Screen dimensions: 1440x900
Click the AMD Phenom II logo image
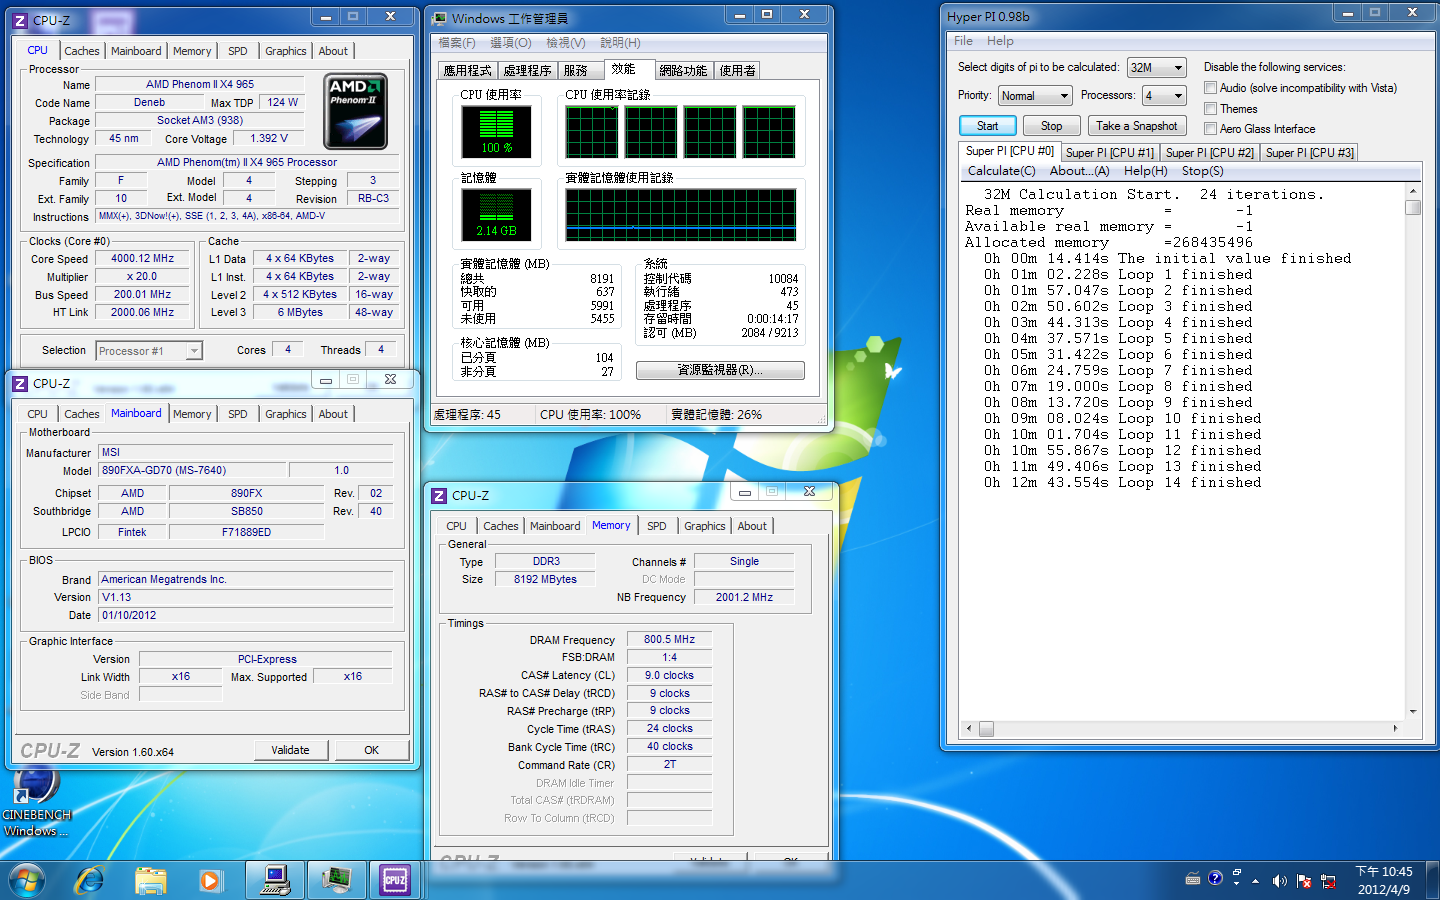pos(356,112)
